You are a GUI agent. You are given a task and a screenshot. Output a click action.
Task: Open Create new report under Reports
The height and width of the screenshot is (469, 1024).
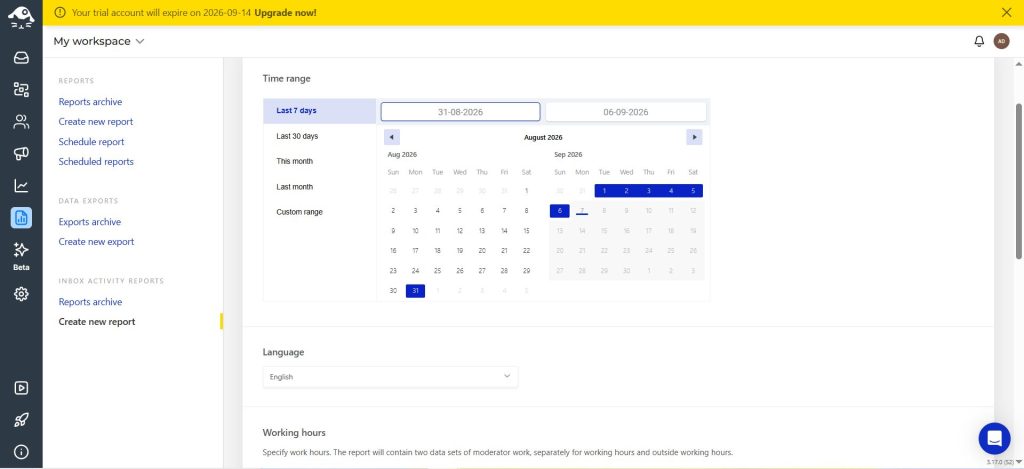pyautogui.click(x=96, y=121)
